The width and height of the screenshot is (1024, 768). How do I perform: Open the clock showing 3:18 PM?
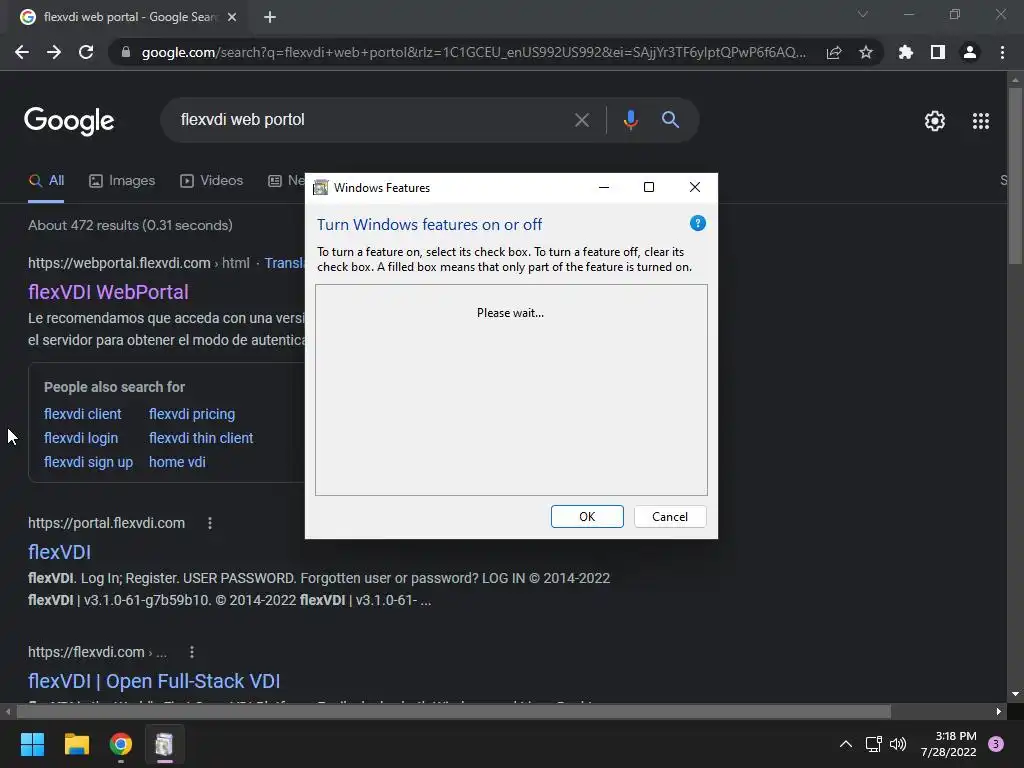949,744
